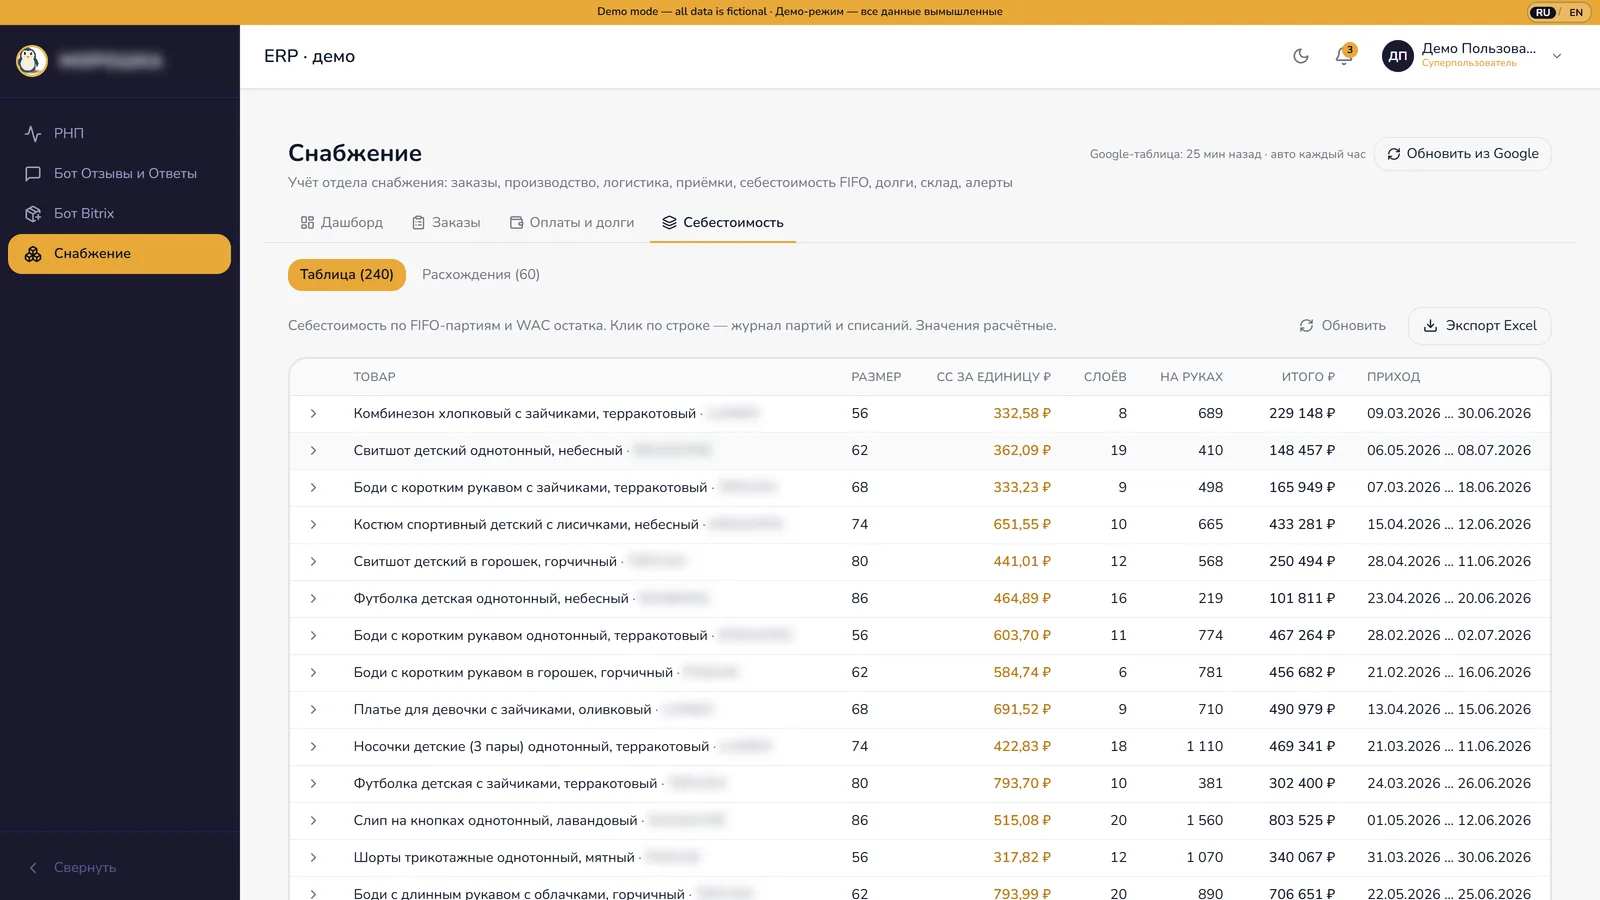Expand Боди с коротким рукавом с зайчиками row
This screenshot has width=1600, height=900.
pyautogui.click(x=313, y=487)
